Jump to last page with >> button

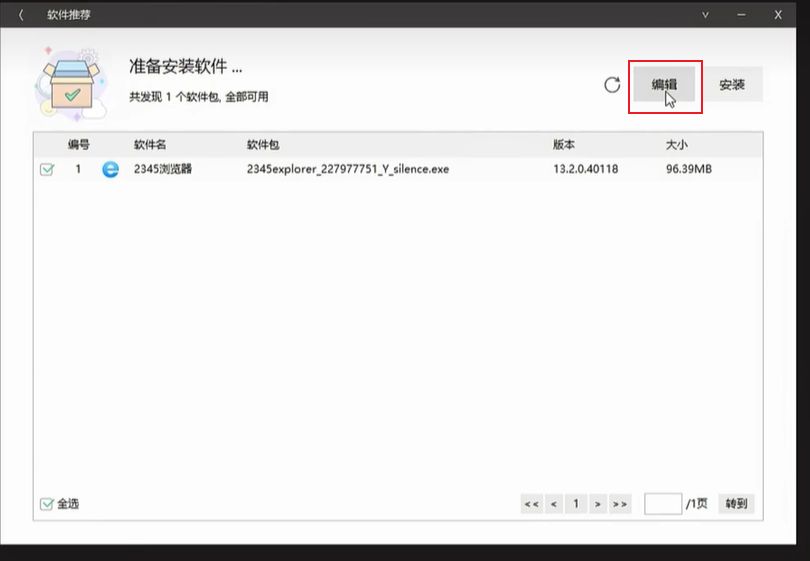[620, 504]
